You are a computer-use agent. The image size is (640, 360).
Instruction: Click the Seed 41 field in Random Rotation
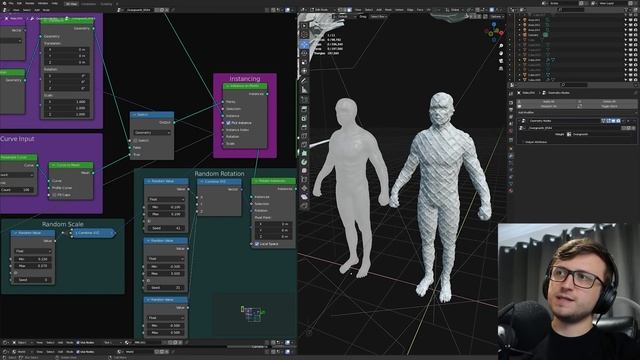coord(166,228)
